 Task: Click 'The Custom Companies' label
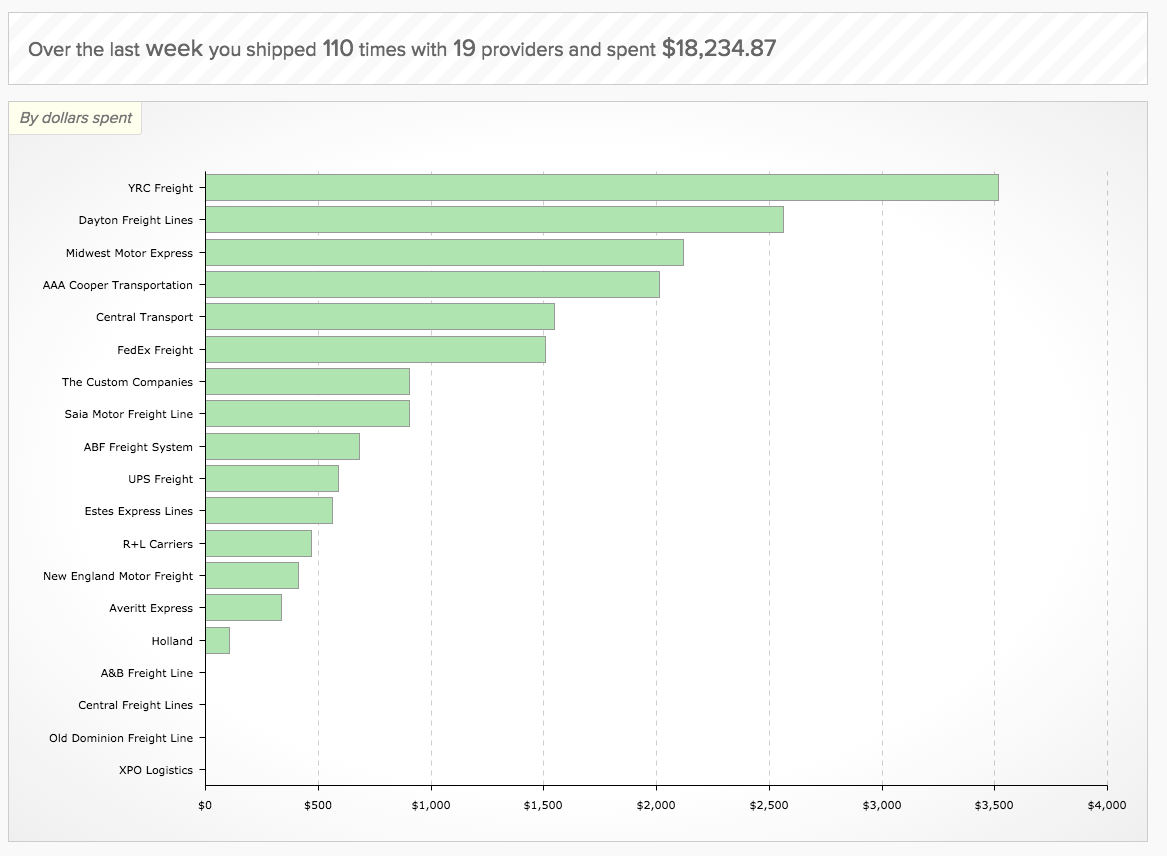(127, 382)
